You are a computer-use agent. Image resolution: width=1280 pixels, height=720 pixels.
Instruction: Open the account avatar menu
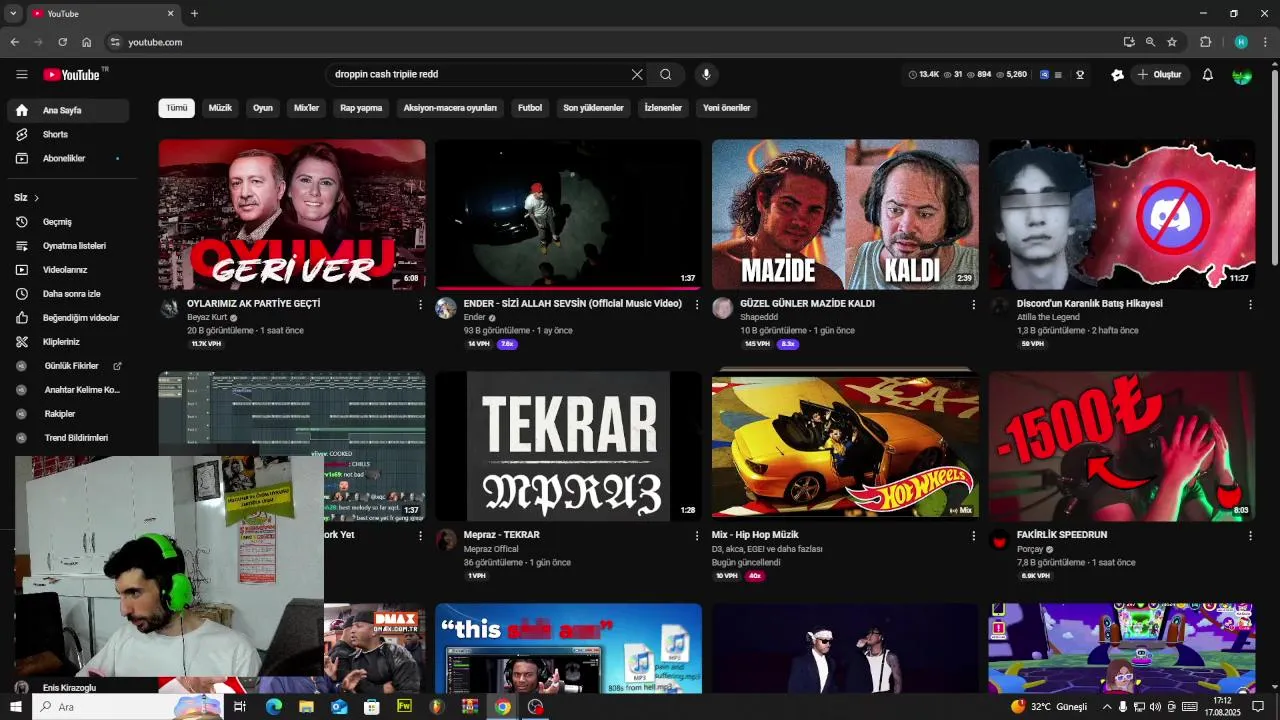(x=1242, y=75)
